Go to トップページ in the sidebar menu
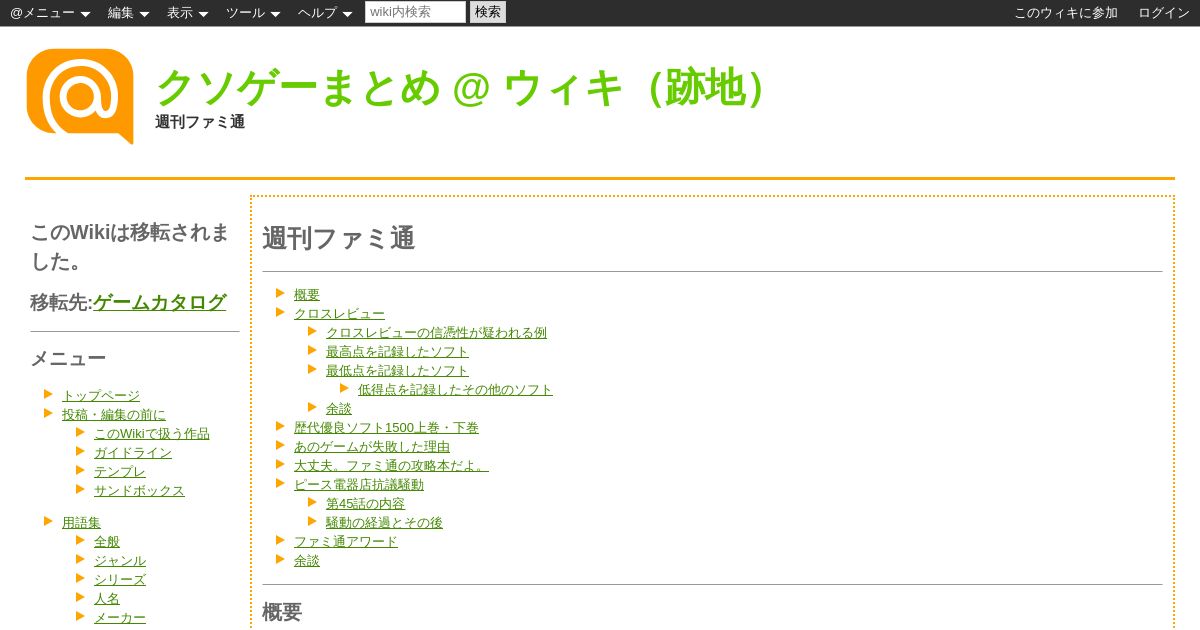The image size is (1200, 630). point(101,396)
